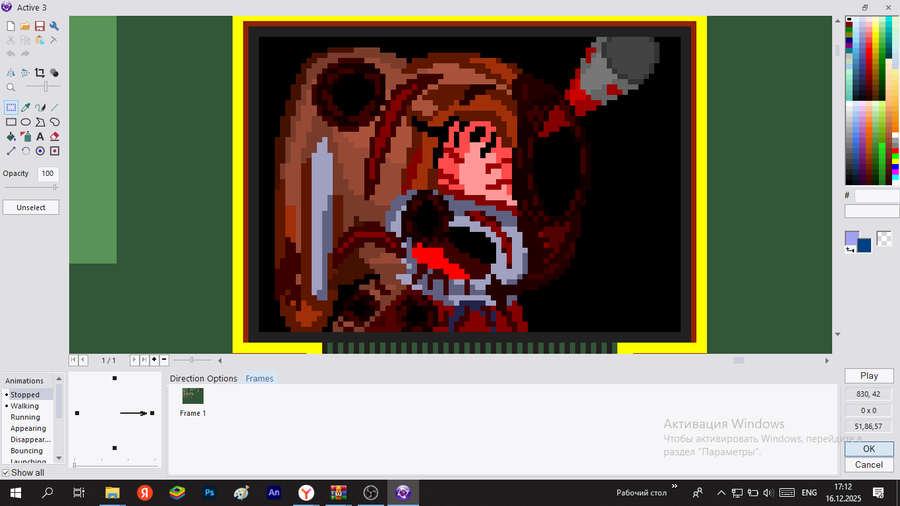The width and height of the screenshot is (900, 506).
Task: Select the Polygon shape tool
Action: [x=40, y=122]
